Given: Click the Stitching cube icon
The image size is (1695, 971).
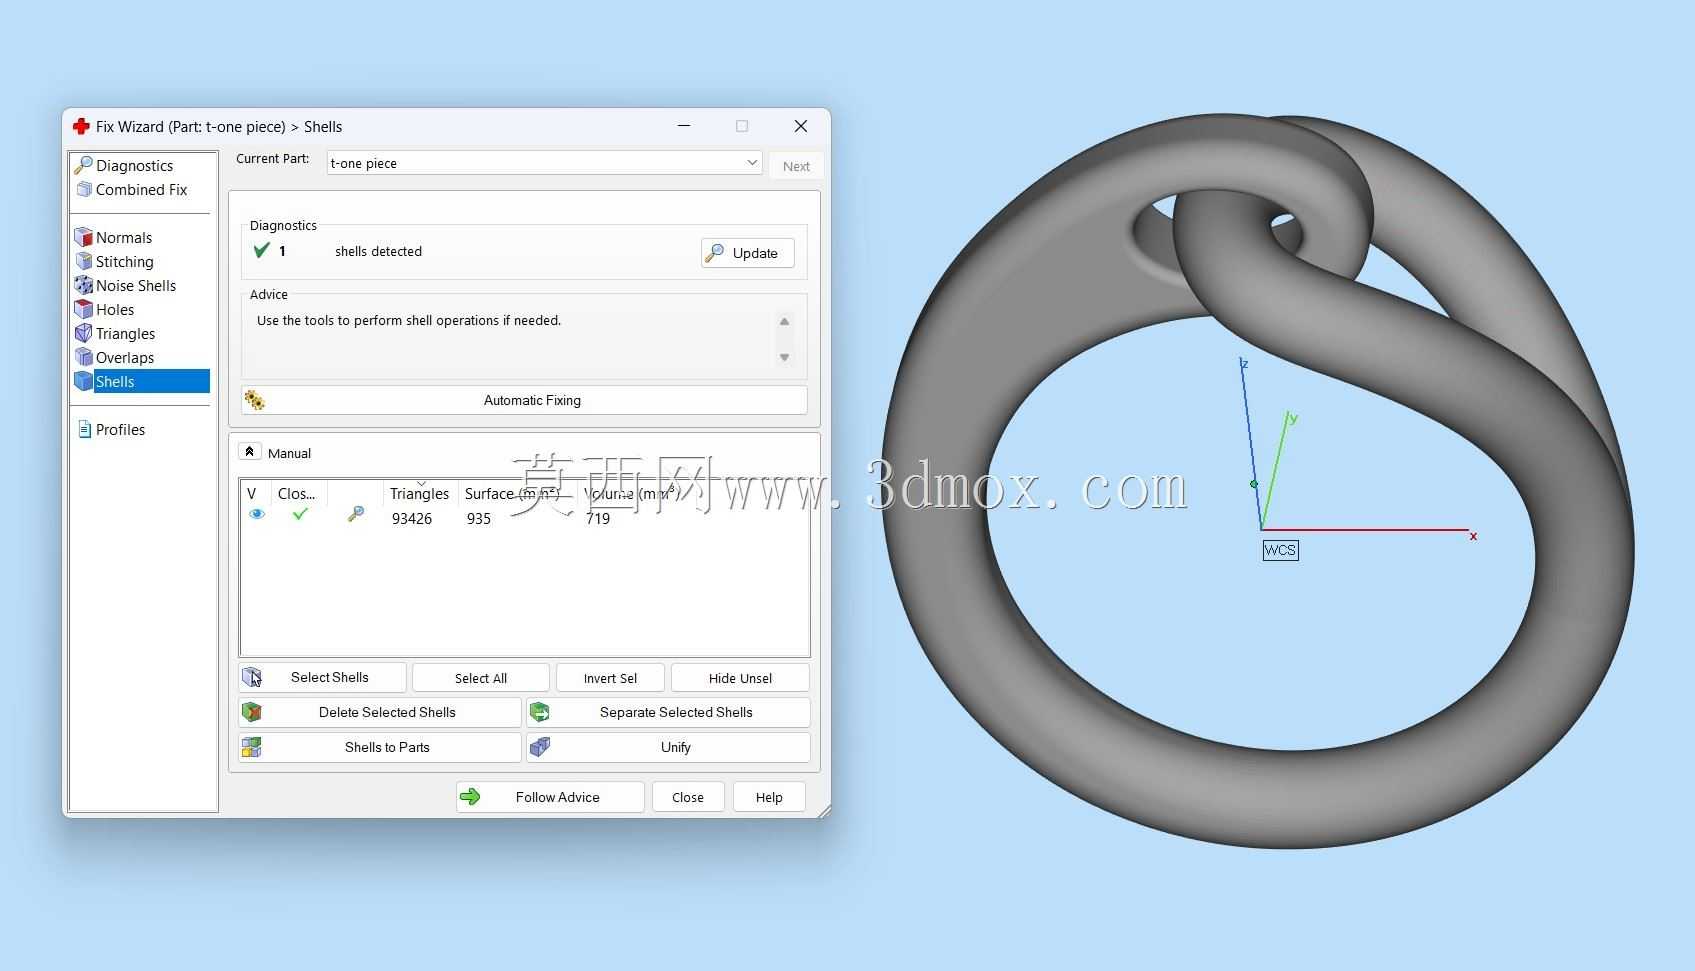Looking at the screenshot, I should [84, 261].
